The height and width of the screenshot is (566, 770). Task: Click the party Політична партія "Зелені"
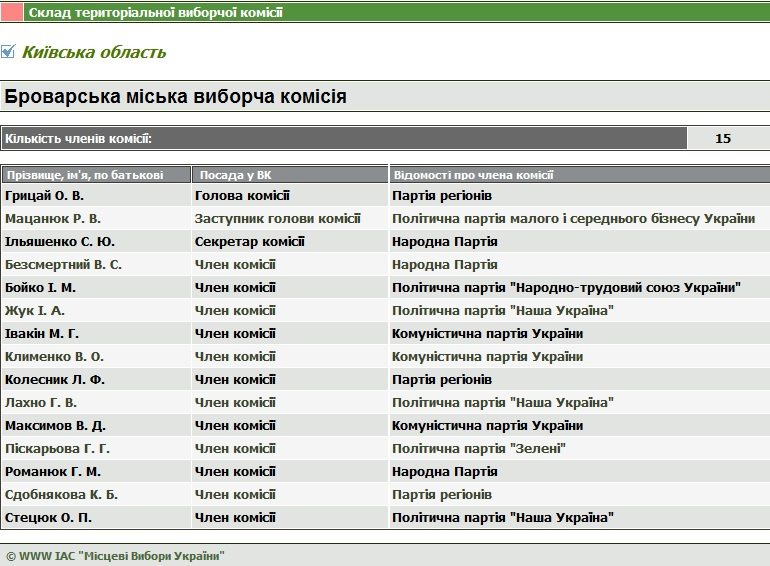(479, 449)
